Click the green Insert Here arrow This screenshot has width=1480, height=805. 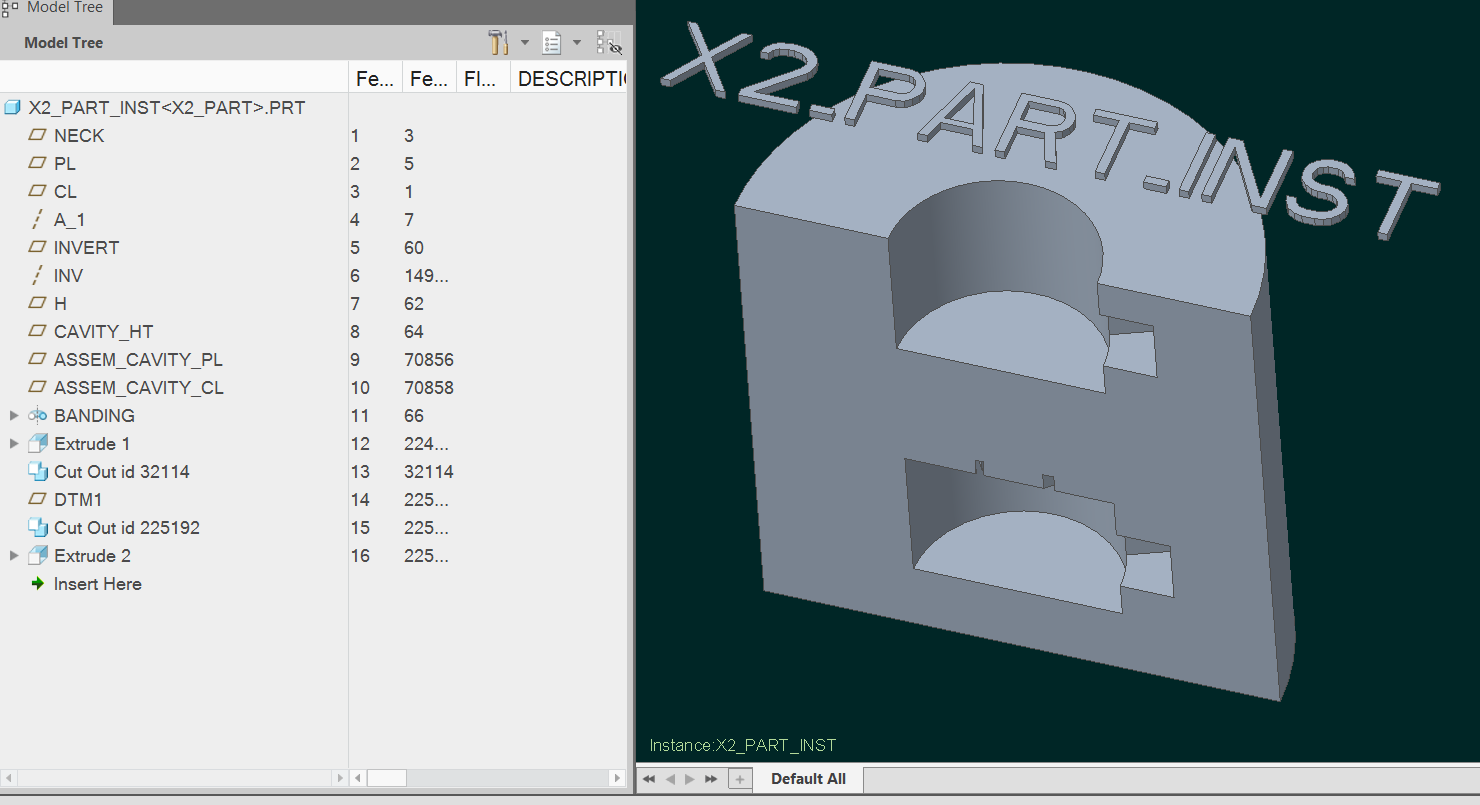coord(39,583)
